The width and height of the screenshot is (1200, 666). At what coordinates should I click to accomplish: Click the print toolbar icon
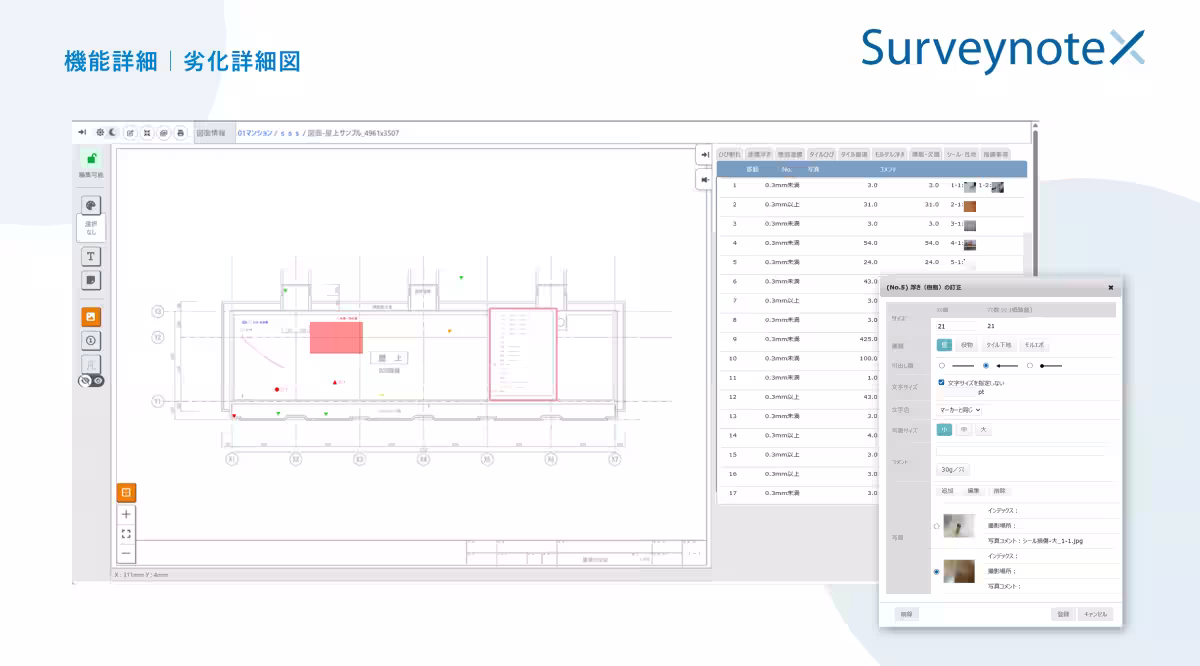180,132
